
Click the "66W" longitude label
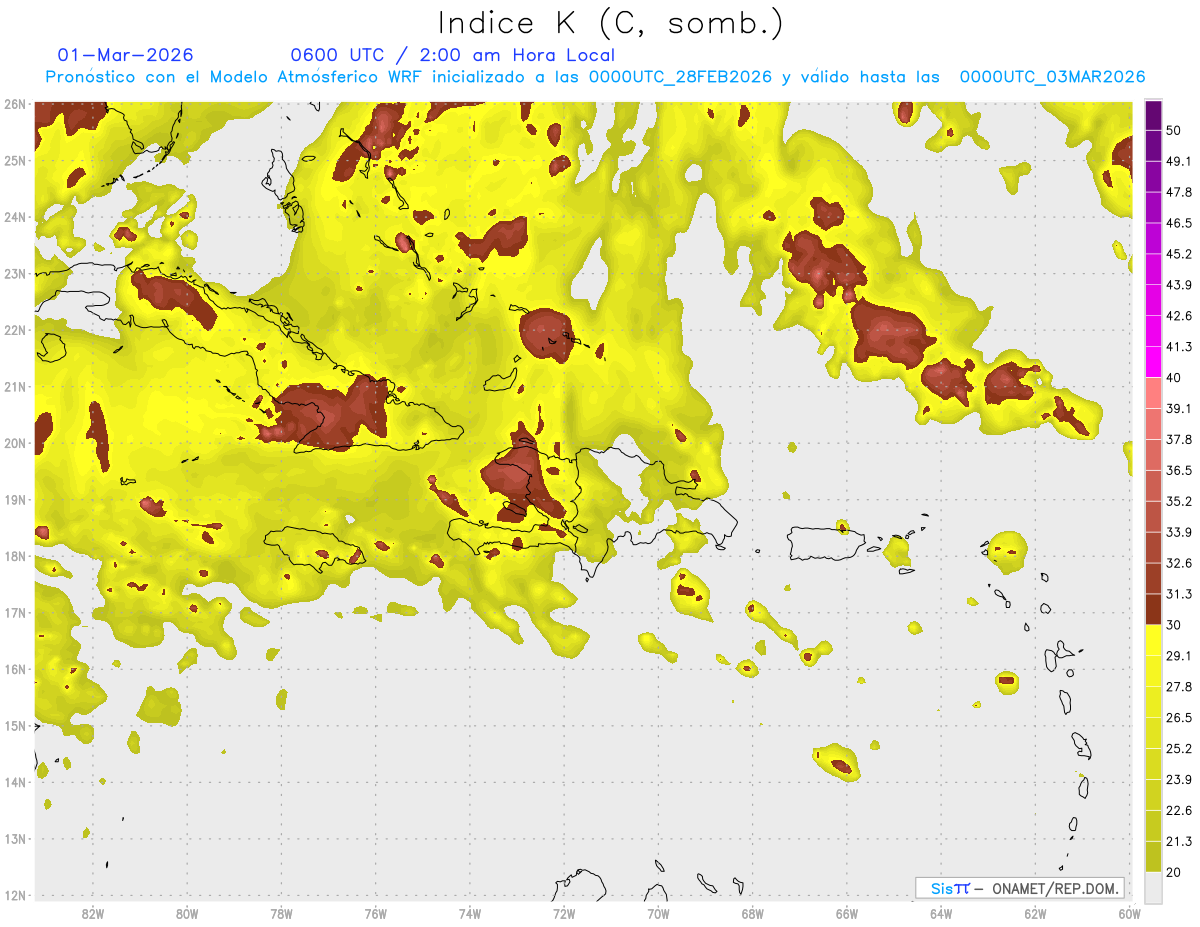point(846,914)
